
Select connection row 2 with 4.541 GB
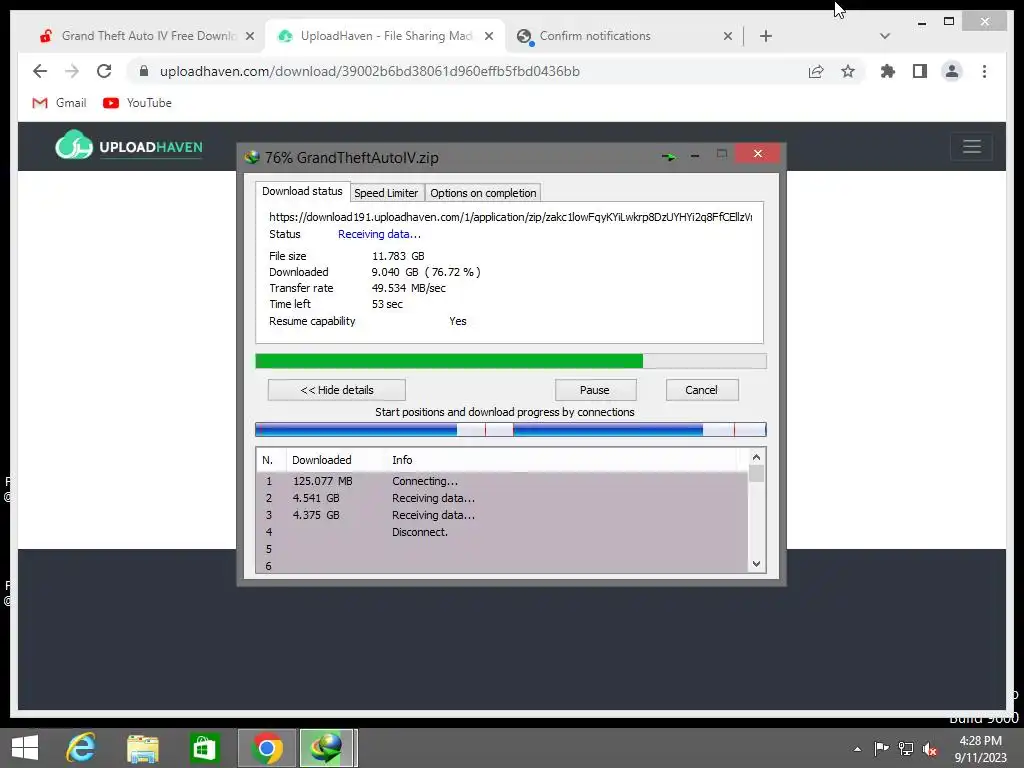502,498
